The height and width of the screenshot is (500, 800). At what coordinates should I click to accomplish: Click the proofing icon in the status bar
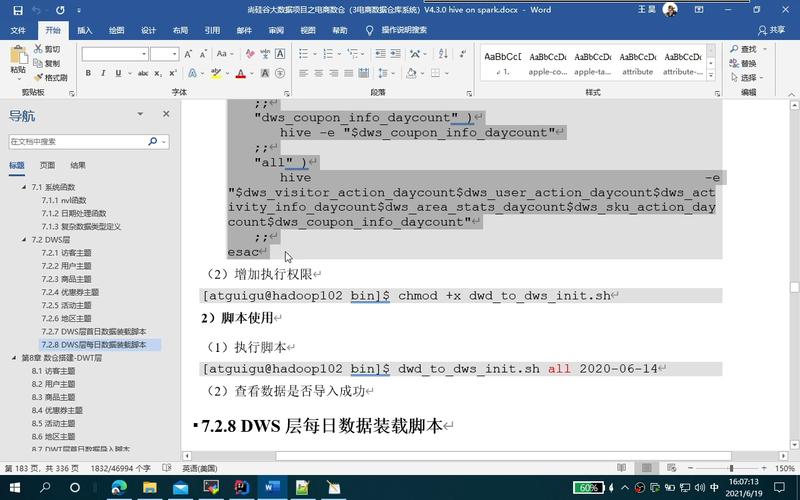(x=166, y=467)
